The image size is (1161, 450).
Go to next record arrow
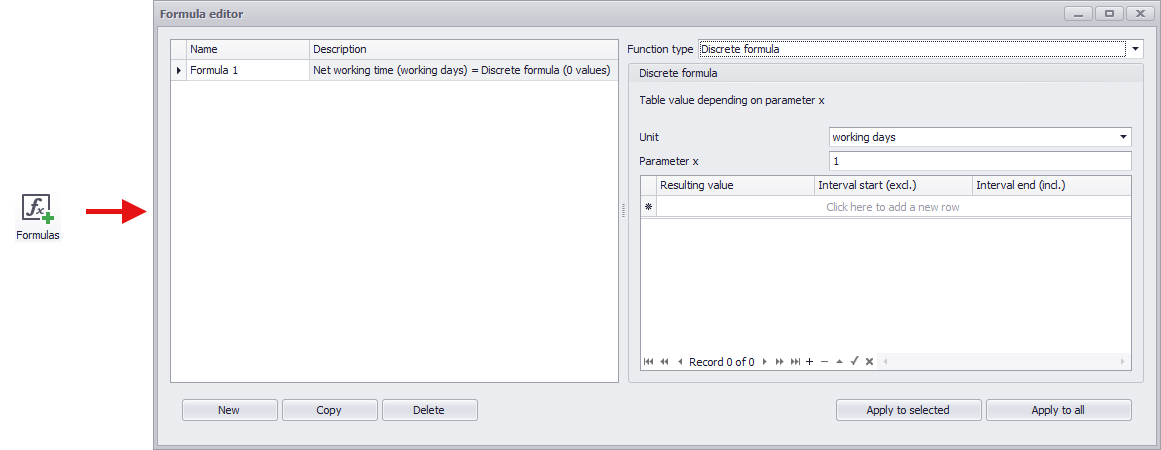click(x=765, y=362)
